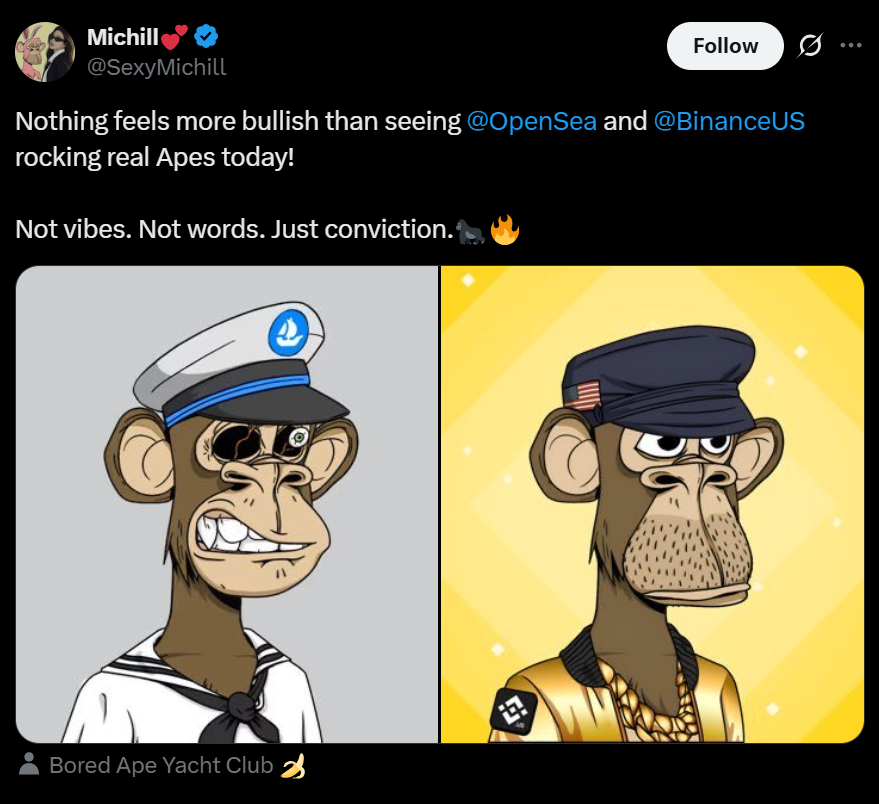The image size is (879, 804).
Task: Open the @SexyMichill handle
Action: click(156, 67)
